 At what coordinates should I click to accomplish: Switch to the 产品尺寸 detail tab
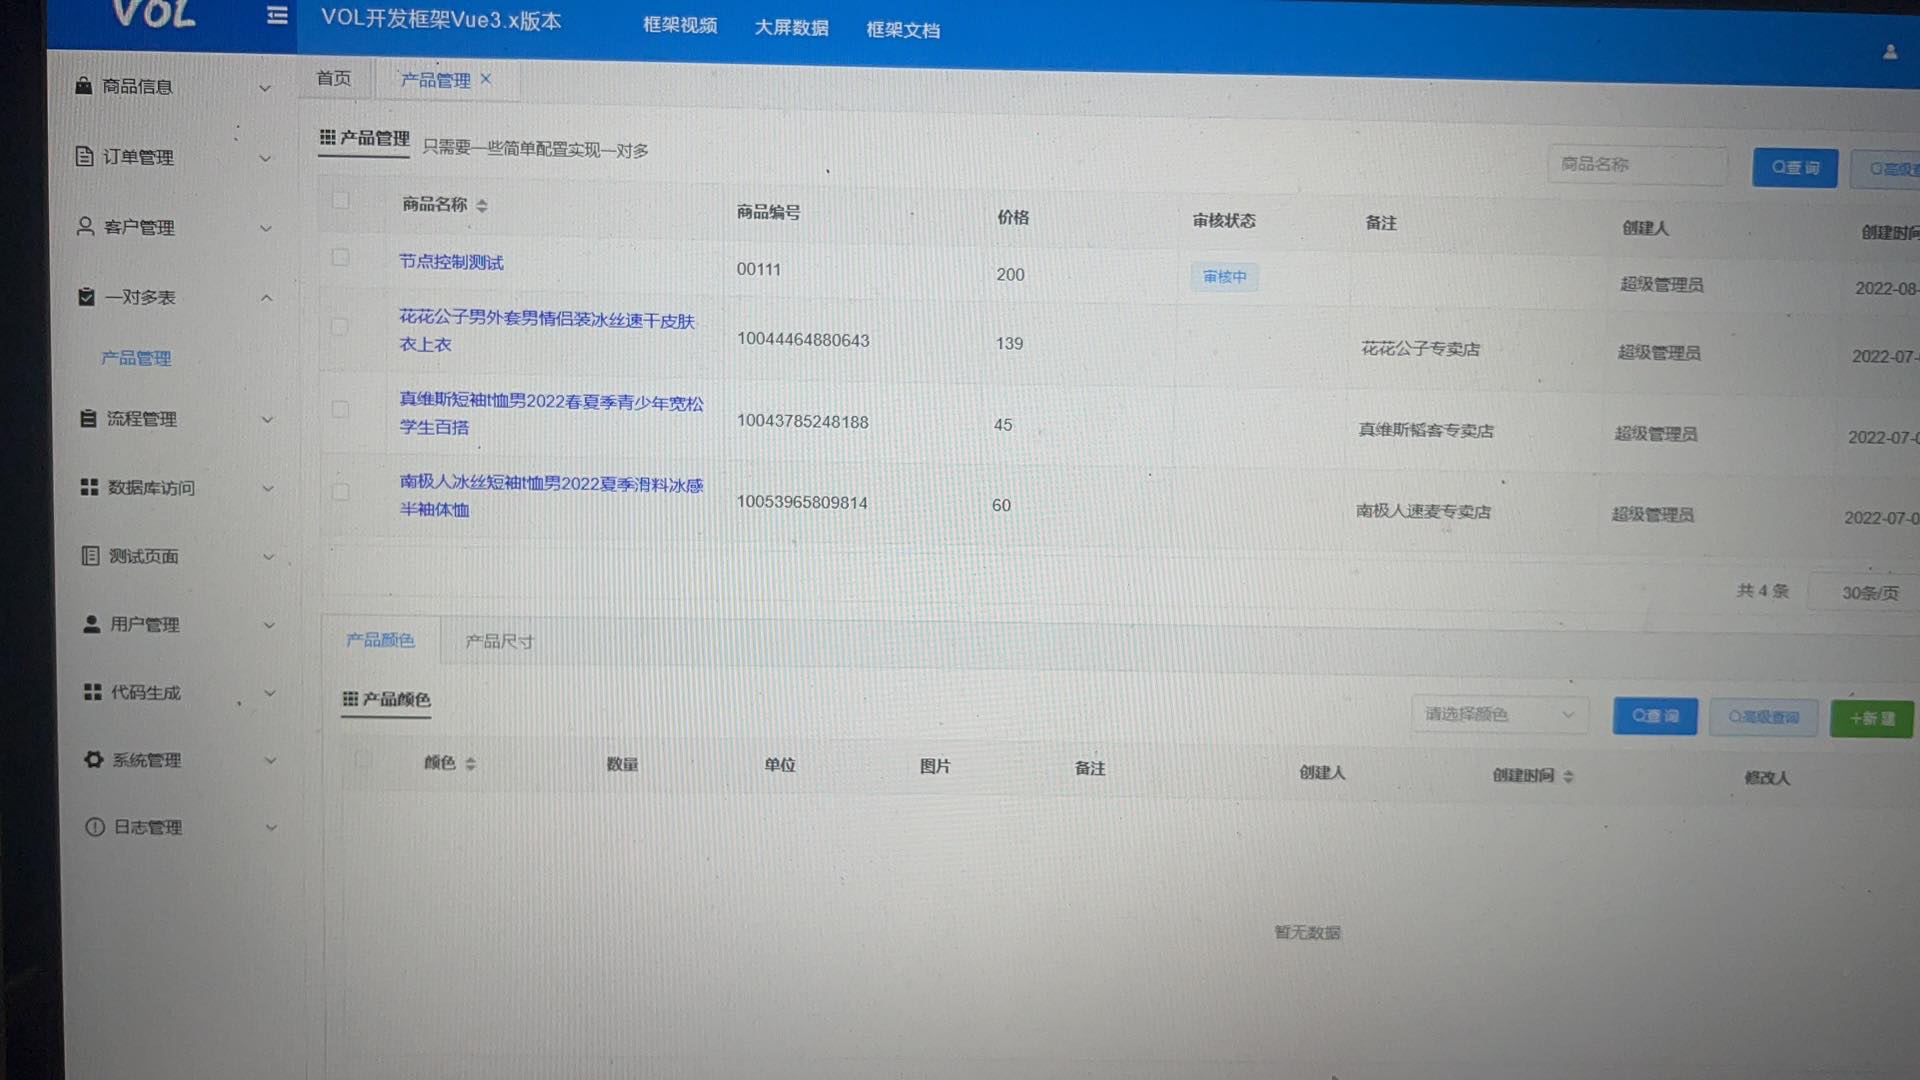[x=499, y=642]
